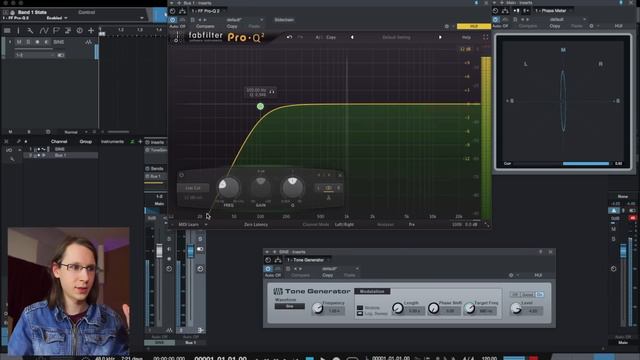Select the Instruments tab in console
The image size is (640, 360).
pyautogui.click(x=112, y=142)
